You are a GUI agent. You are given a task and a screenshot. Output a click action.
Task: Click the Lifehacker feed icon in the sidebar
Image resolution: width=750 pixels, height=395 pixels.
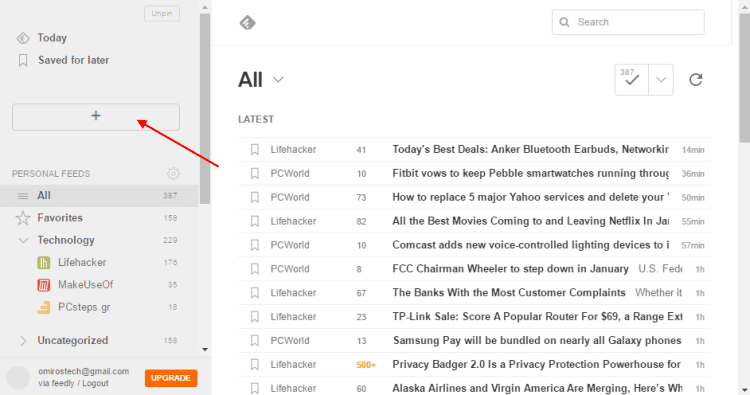point(44,263)
